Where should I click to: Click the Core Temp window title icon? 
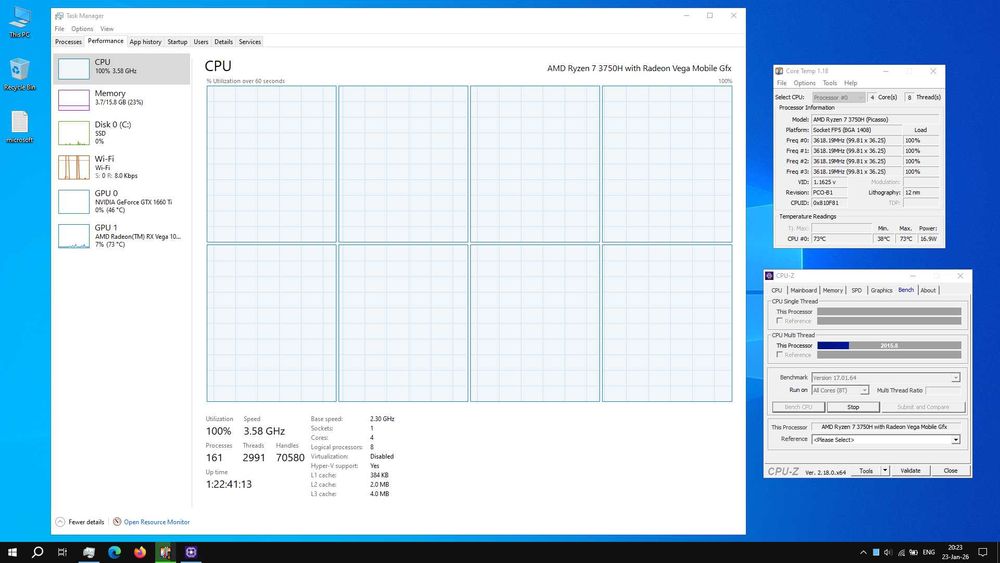[x=779, y=71]
